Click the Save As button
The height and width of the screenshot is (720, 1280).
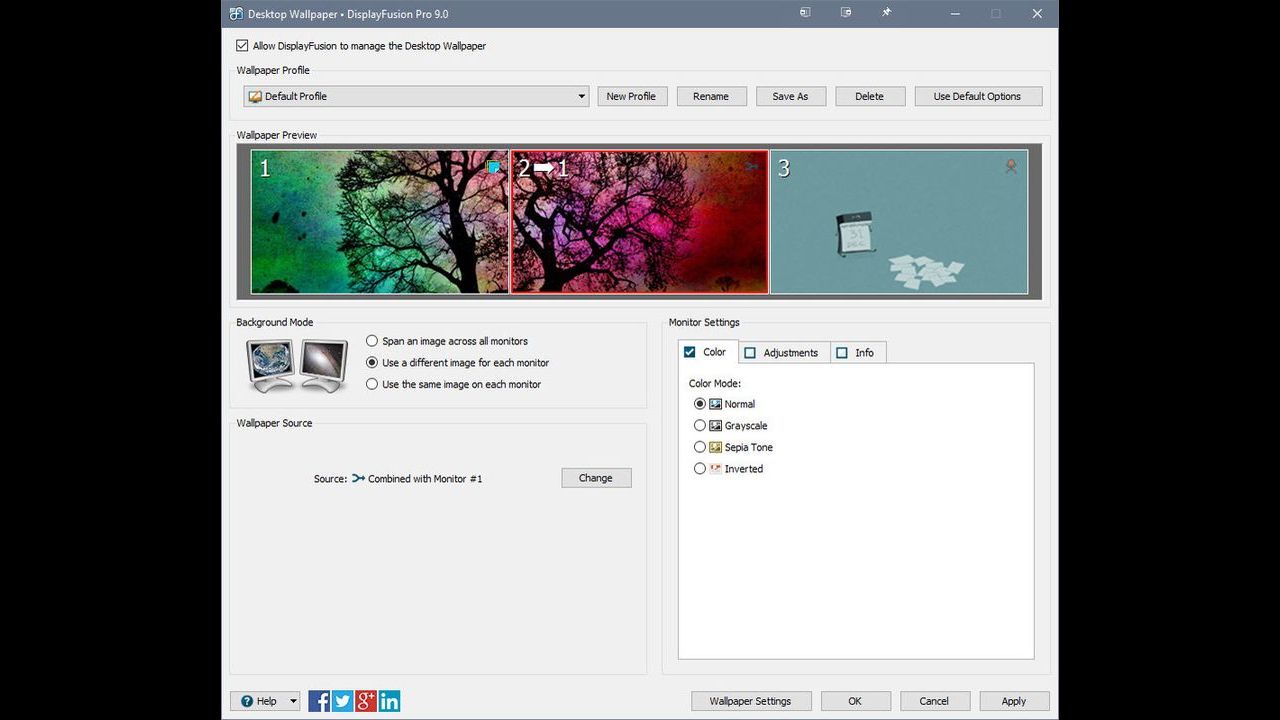click(790, 96)
